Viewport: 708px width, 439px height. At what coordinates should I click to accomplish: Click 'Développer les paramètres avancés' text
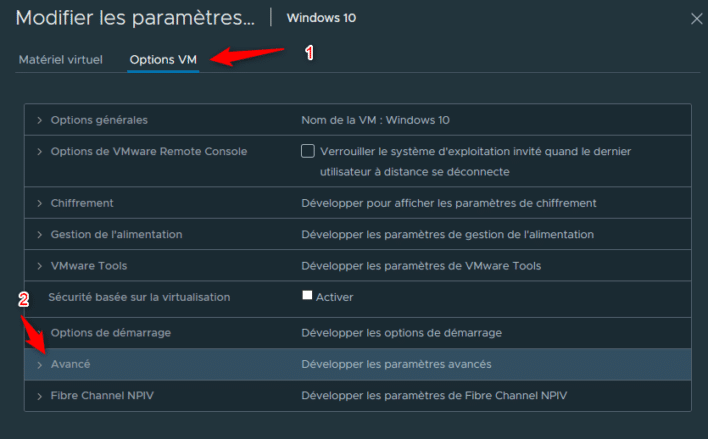click(x=396, y=364)
